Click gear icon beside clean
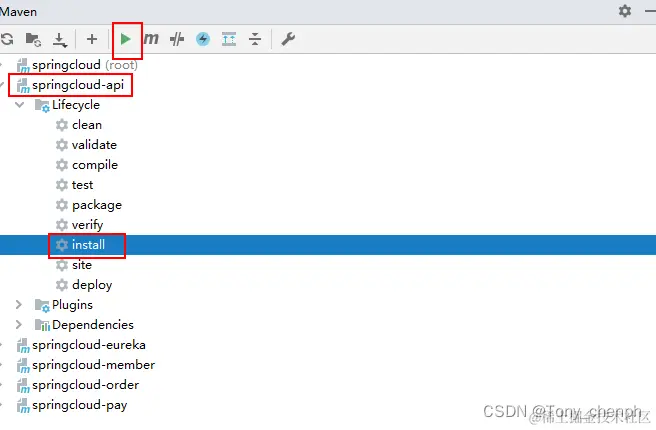656x430 pixels. coord(62,125)
